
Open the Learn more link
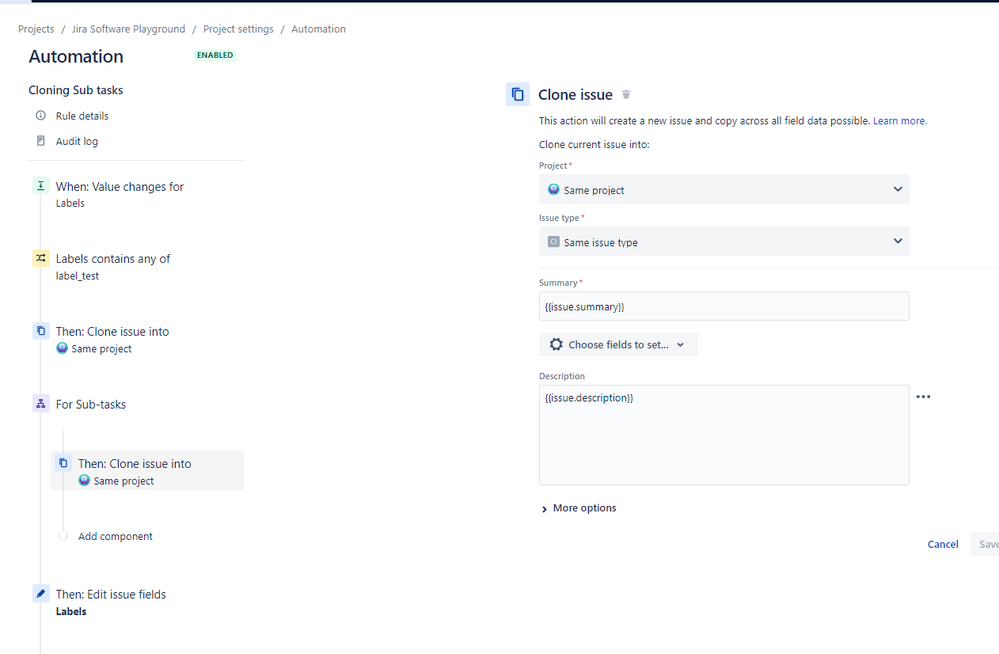900,120
